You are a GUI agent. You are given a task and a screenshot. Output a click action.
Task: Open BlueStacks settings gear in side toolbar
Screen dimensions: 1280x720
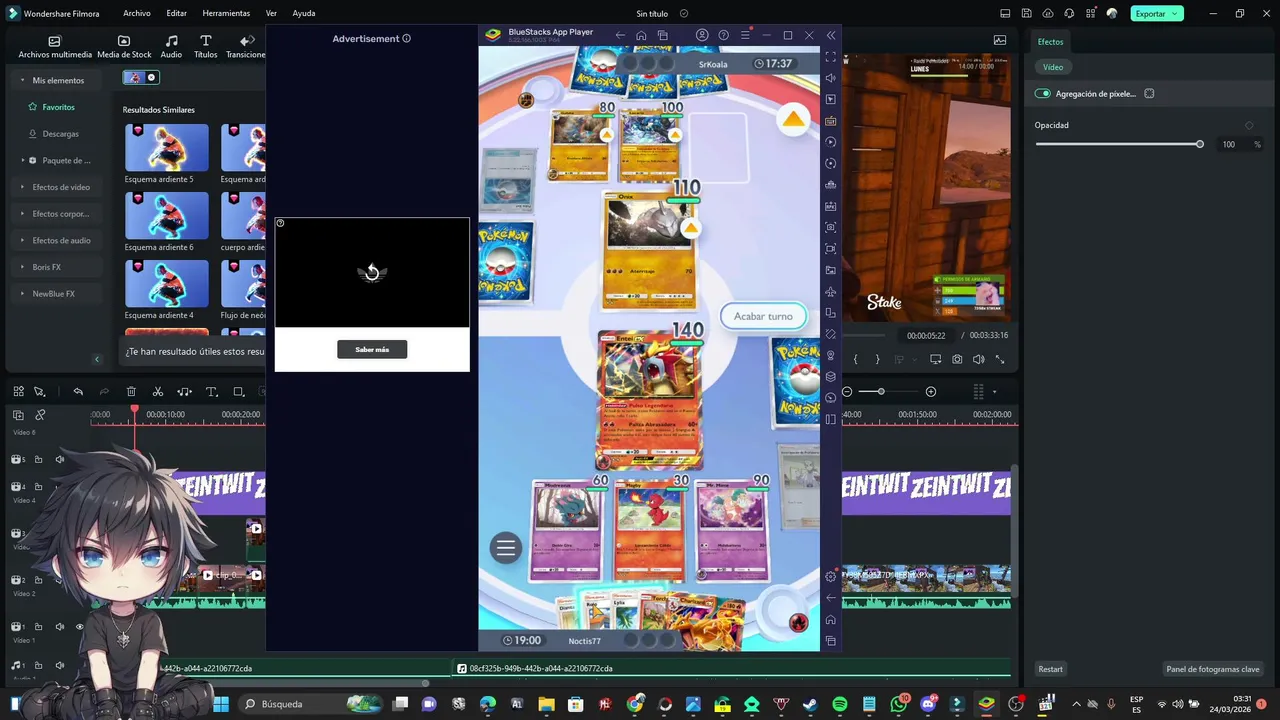click(831, 577)
